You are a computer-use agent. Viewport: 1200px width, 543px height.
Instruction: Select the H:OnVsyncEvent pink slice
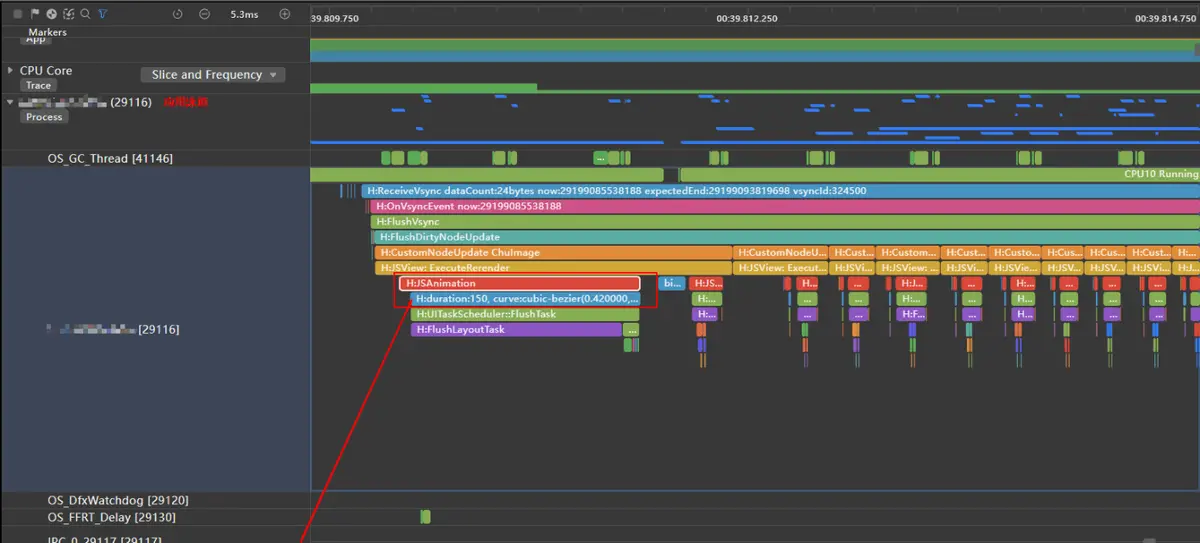(785, 206)
